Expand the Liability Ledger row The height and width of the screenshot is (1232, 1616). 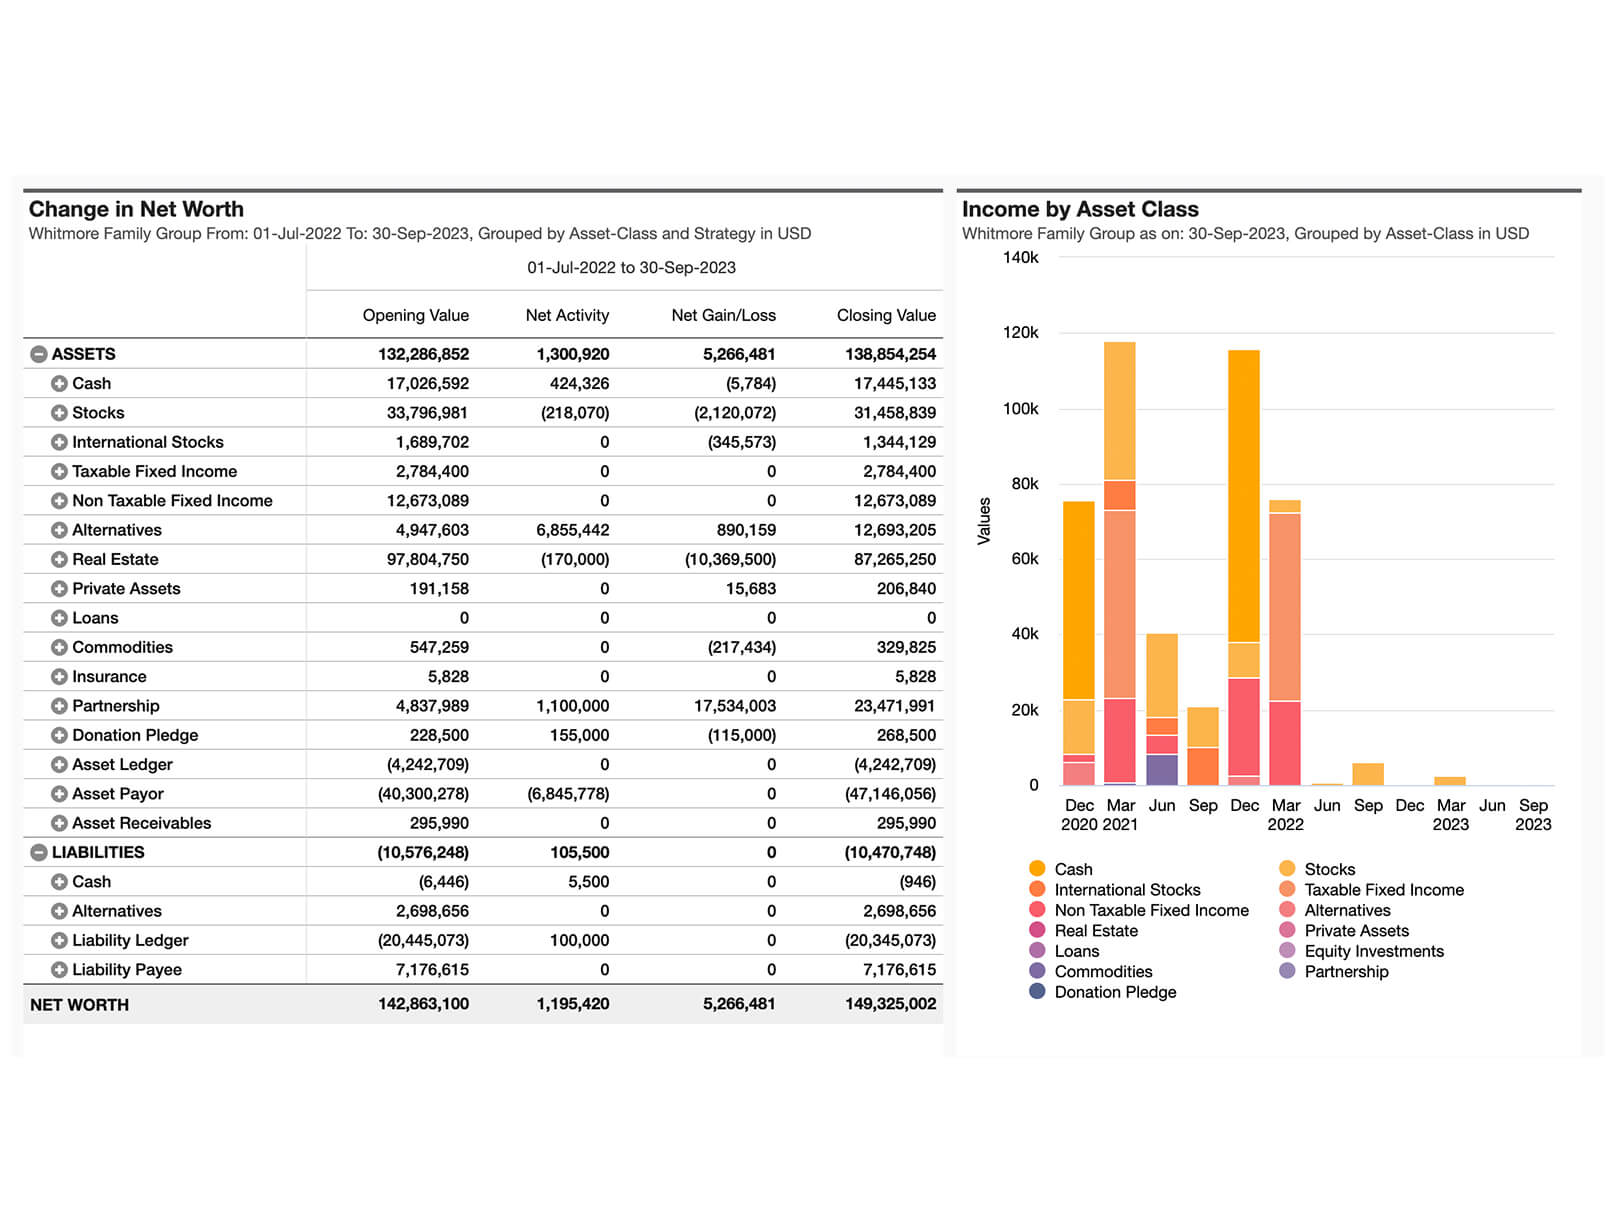coord(59,941)
